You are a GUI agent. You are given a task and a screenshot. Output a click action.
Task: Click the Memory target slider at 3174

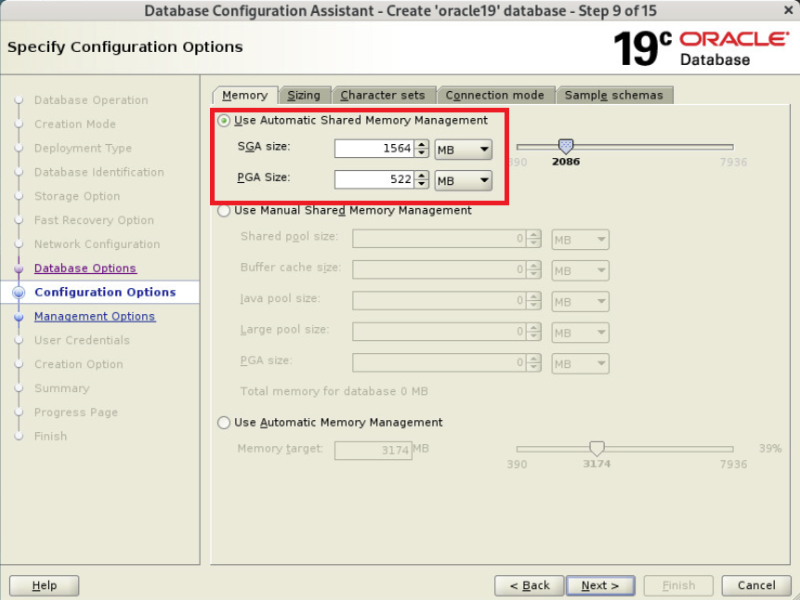point(597,448)
